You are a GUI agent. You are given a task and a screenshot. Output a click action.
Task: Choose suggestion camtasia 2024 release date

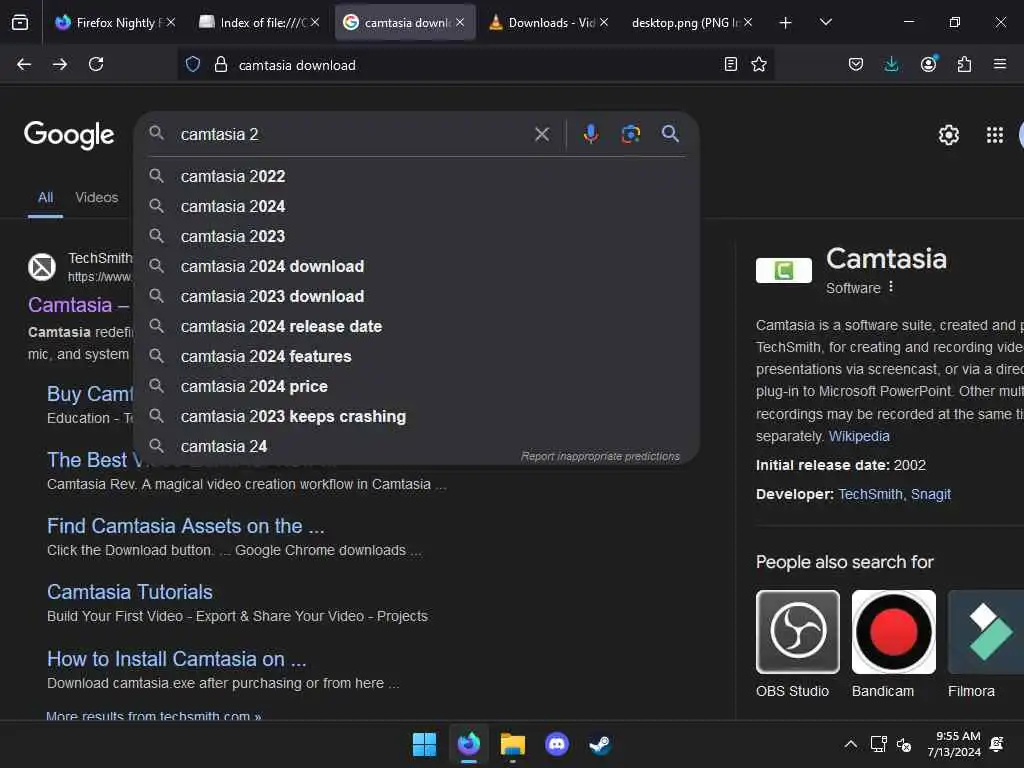click(417, 327)
